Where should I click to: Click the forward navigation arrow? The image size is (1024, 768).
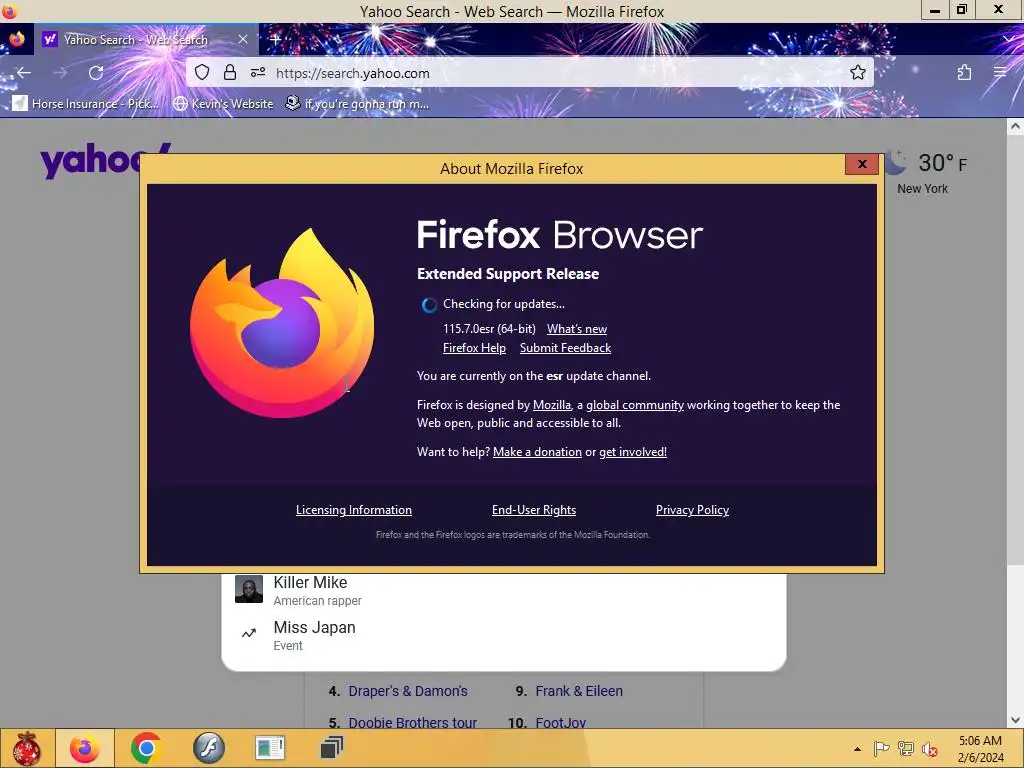(x=60, y=72)
